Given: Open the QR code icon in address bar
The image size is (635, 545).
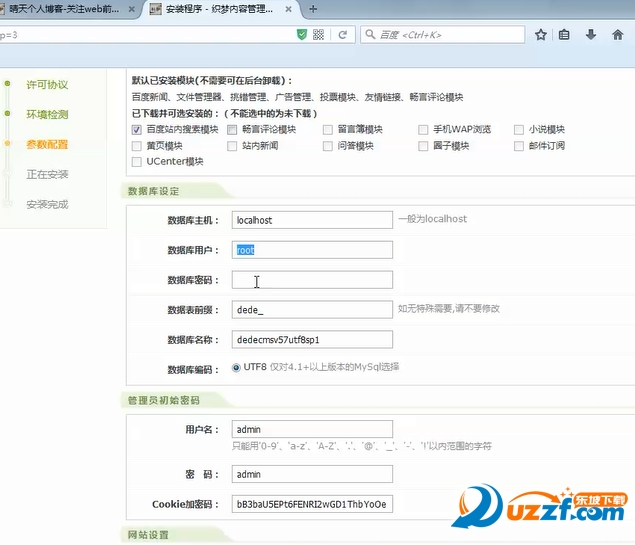Looking at the screenshot, I should [318, 35].
